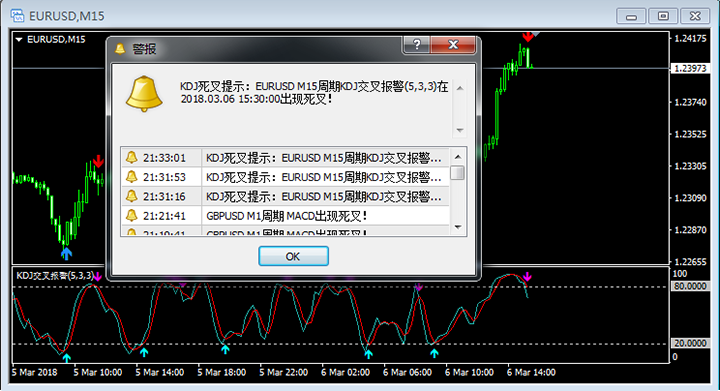This screenshot has width=720, height=391.
Task: Click the large golden bell alert icon
Action: [x=144, y=94]
